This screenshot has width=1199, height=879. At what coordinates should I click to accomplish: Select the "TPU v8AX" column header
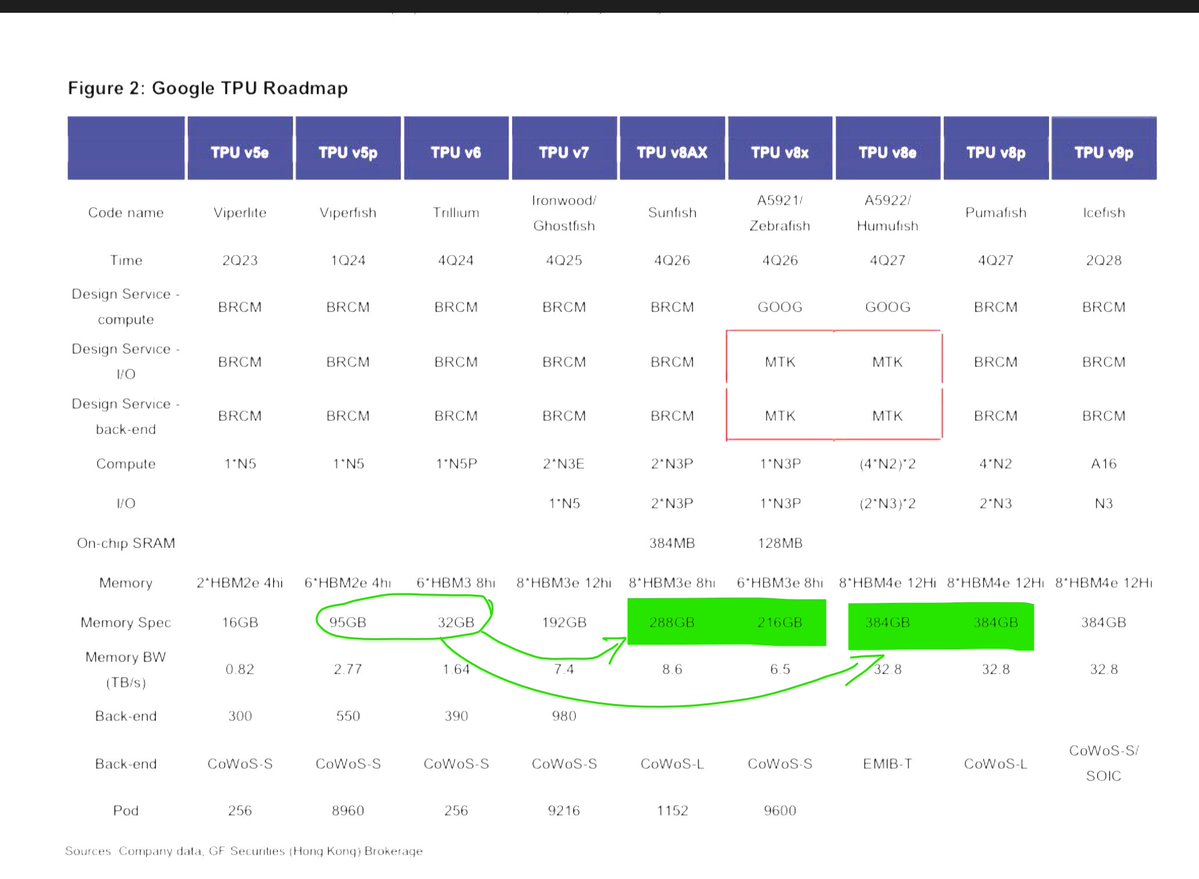point(672,148)
